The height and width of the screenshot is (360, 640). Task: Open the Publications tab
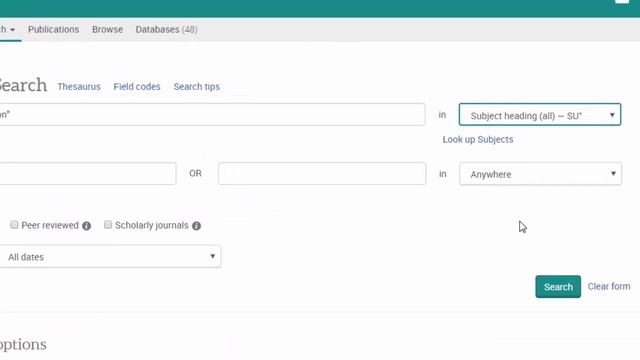tap(53, 29)
